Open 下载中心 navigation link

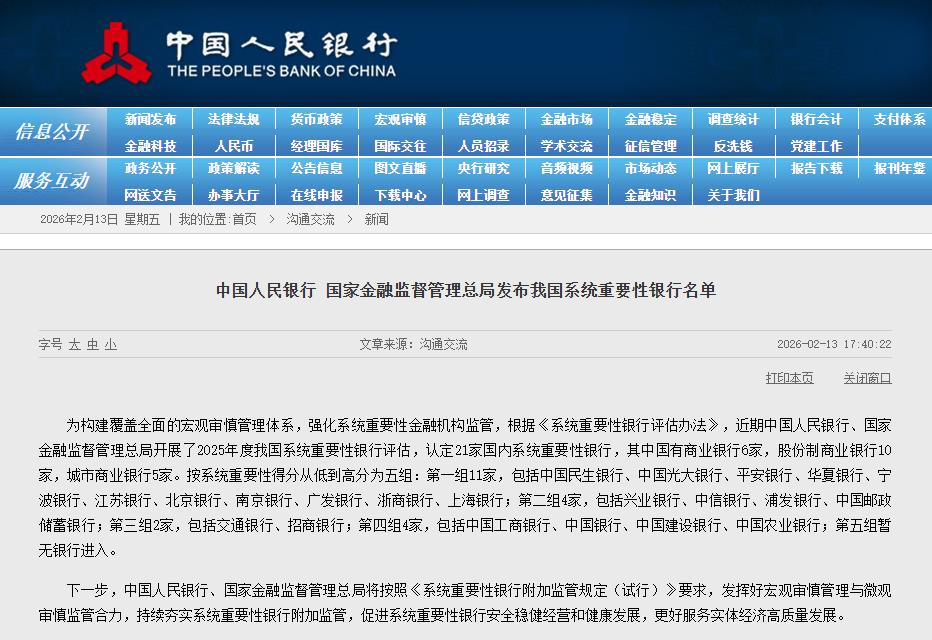400,196
